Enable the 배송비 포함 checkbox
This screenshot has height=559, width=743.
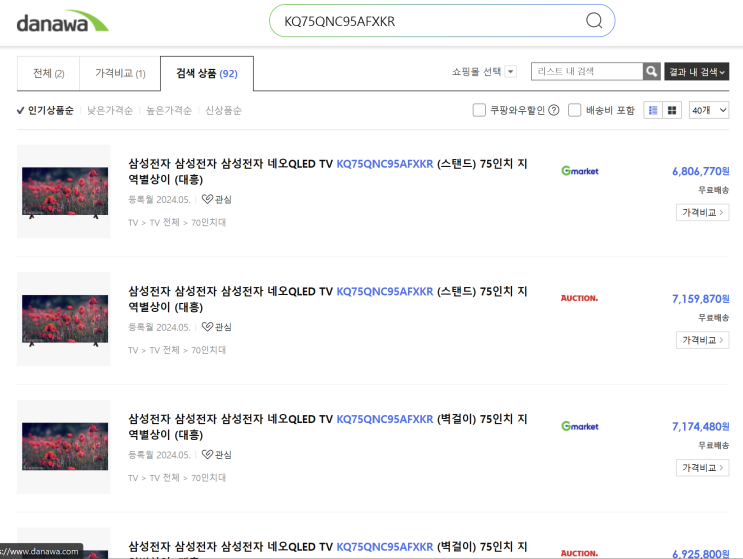[574, 110]
